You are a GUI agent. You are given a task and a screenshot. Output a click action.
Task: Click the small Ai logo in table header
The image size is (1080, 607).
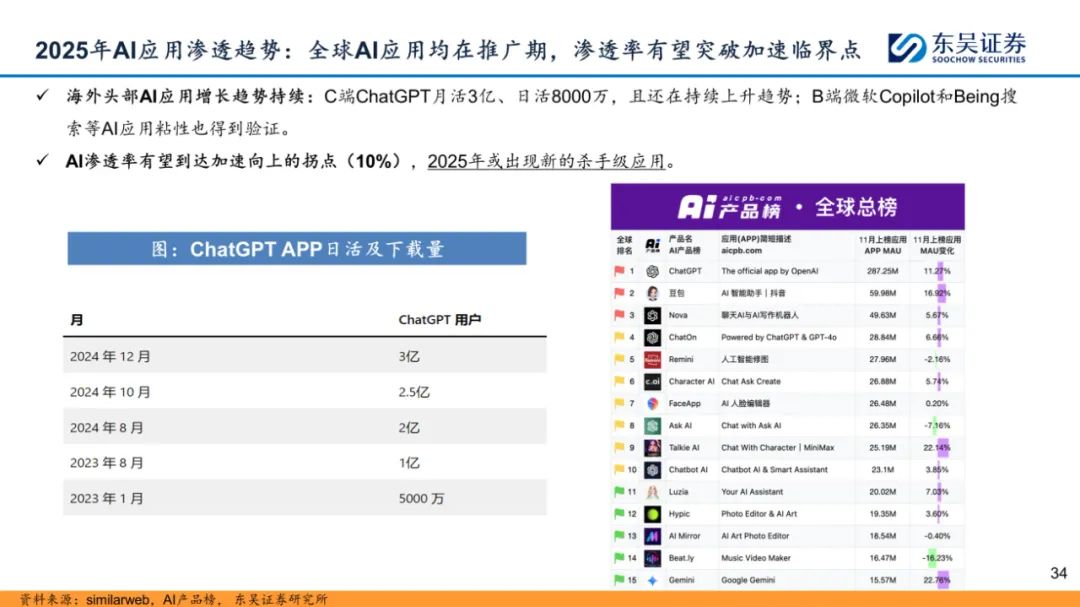point(652,245)
